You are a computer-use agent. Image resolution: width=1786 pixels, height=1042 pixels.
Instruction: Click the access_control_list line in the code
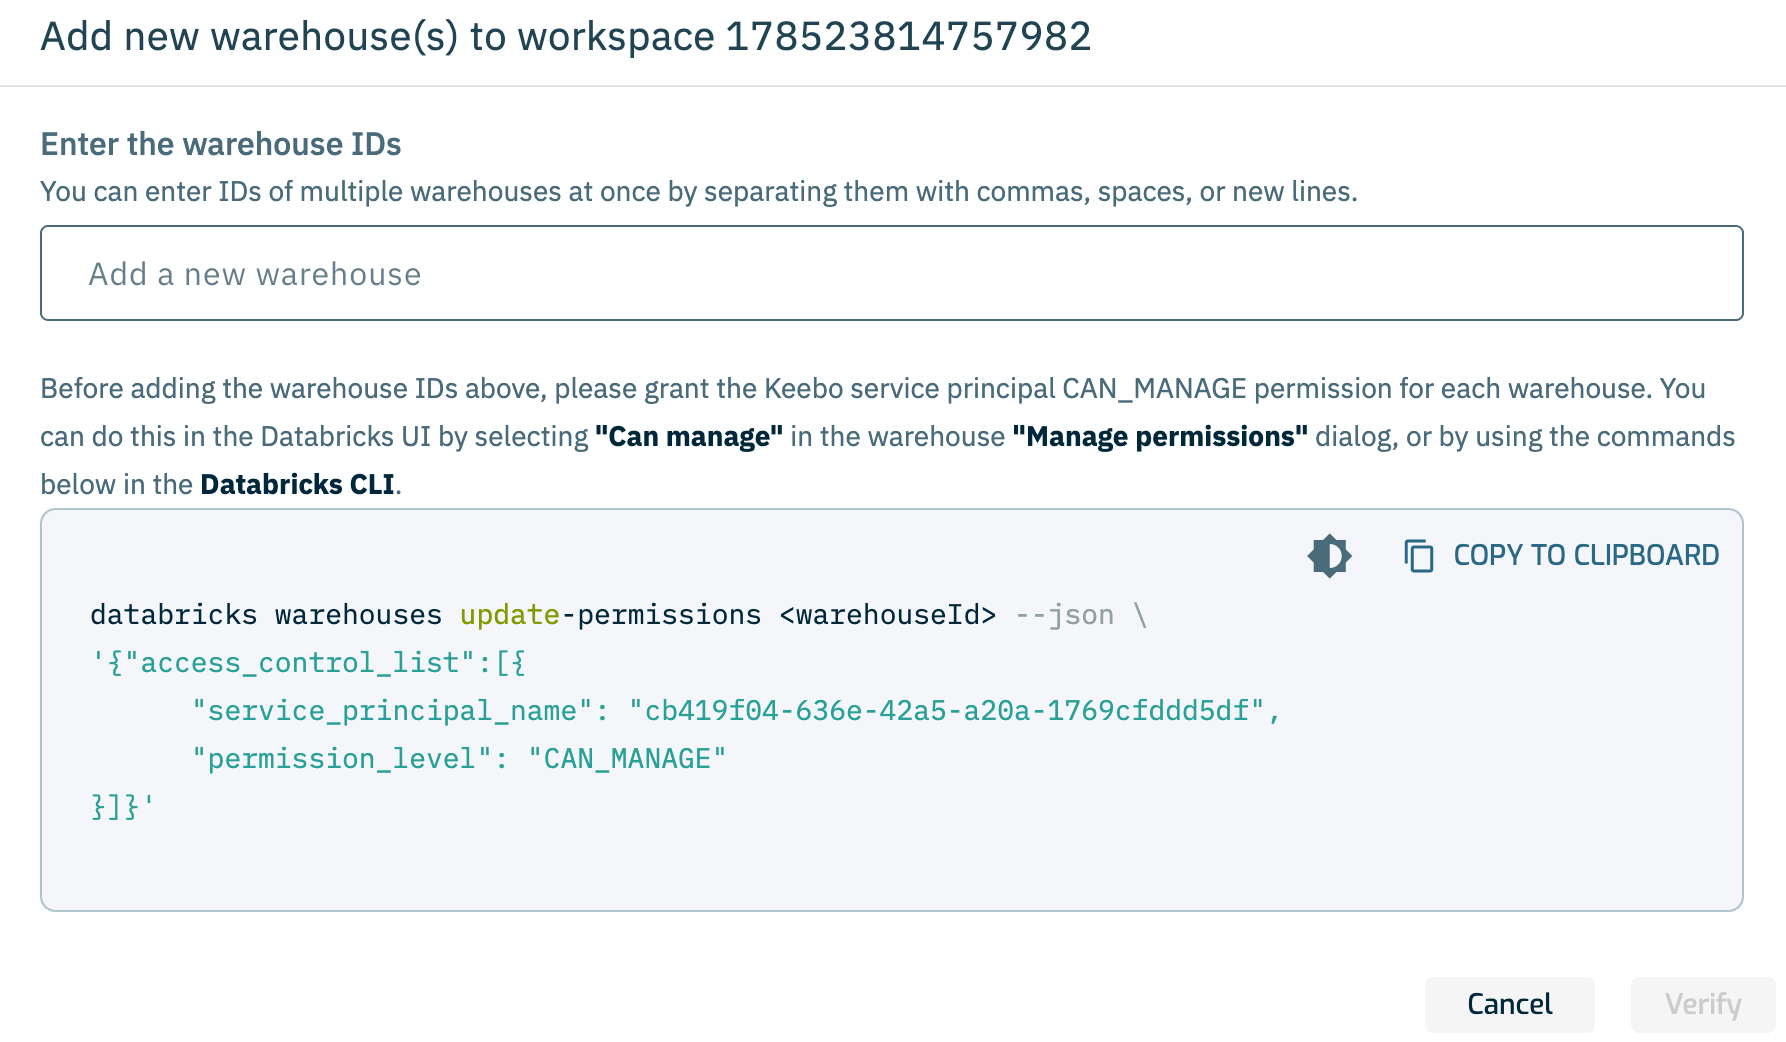click(x=309, y=662)
